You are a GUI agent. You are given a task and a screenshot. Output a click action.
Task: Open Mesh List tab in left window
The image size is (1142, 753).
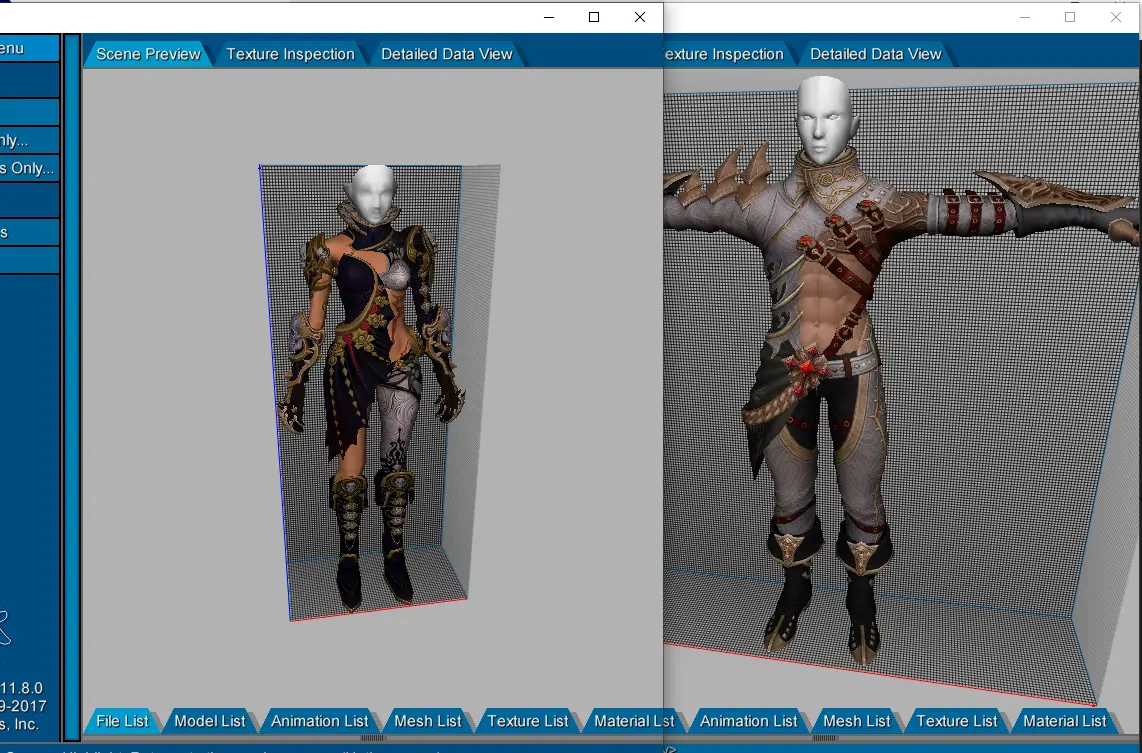pyautogui.click(x=427, y=721)
